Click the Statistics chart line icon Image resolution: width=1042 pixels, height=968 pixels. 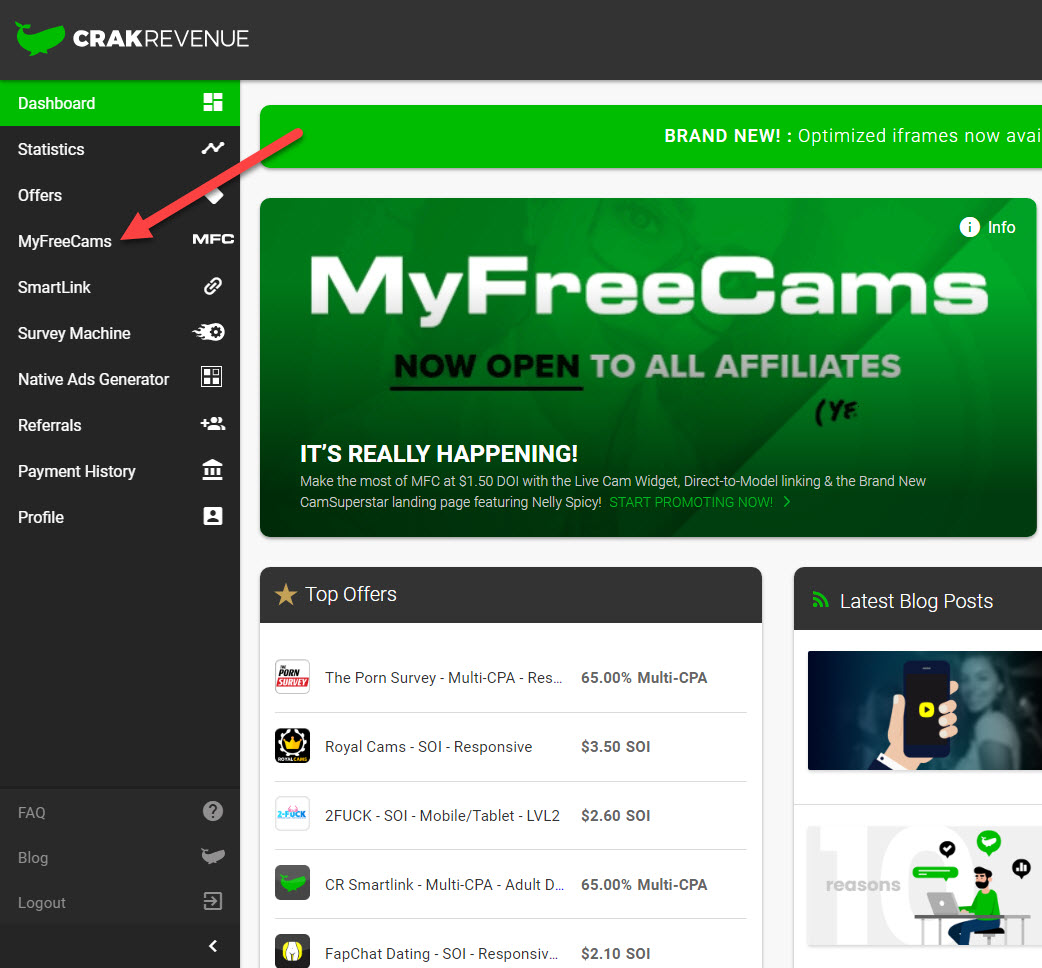212,149
